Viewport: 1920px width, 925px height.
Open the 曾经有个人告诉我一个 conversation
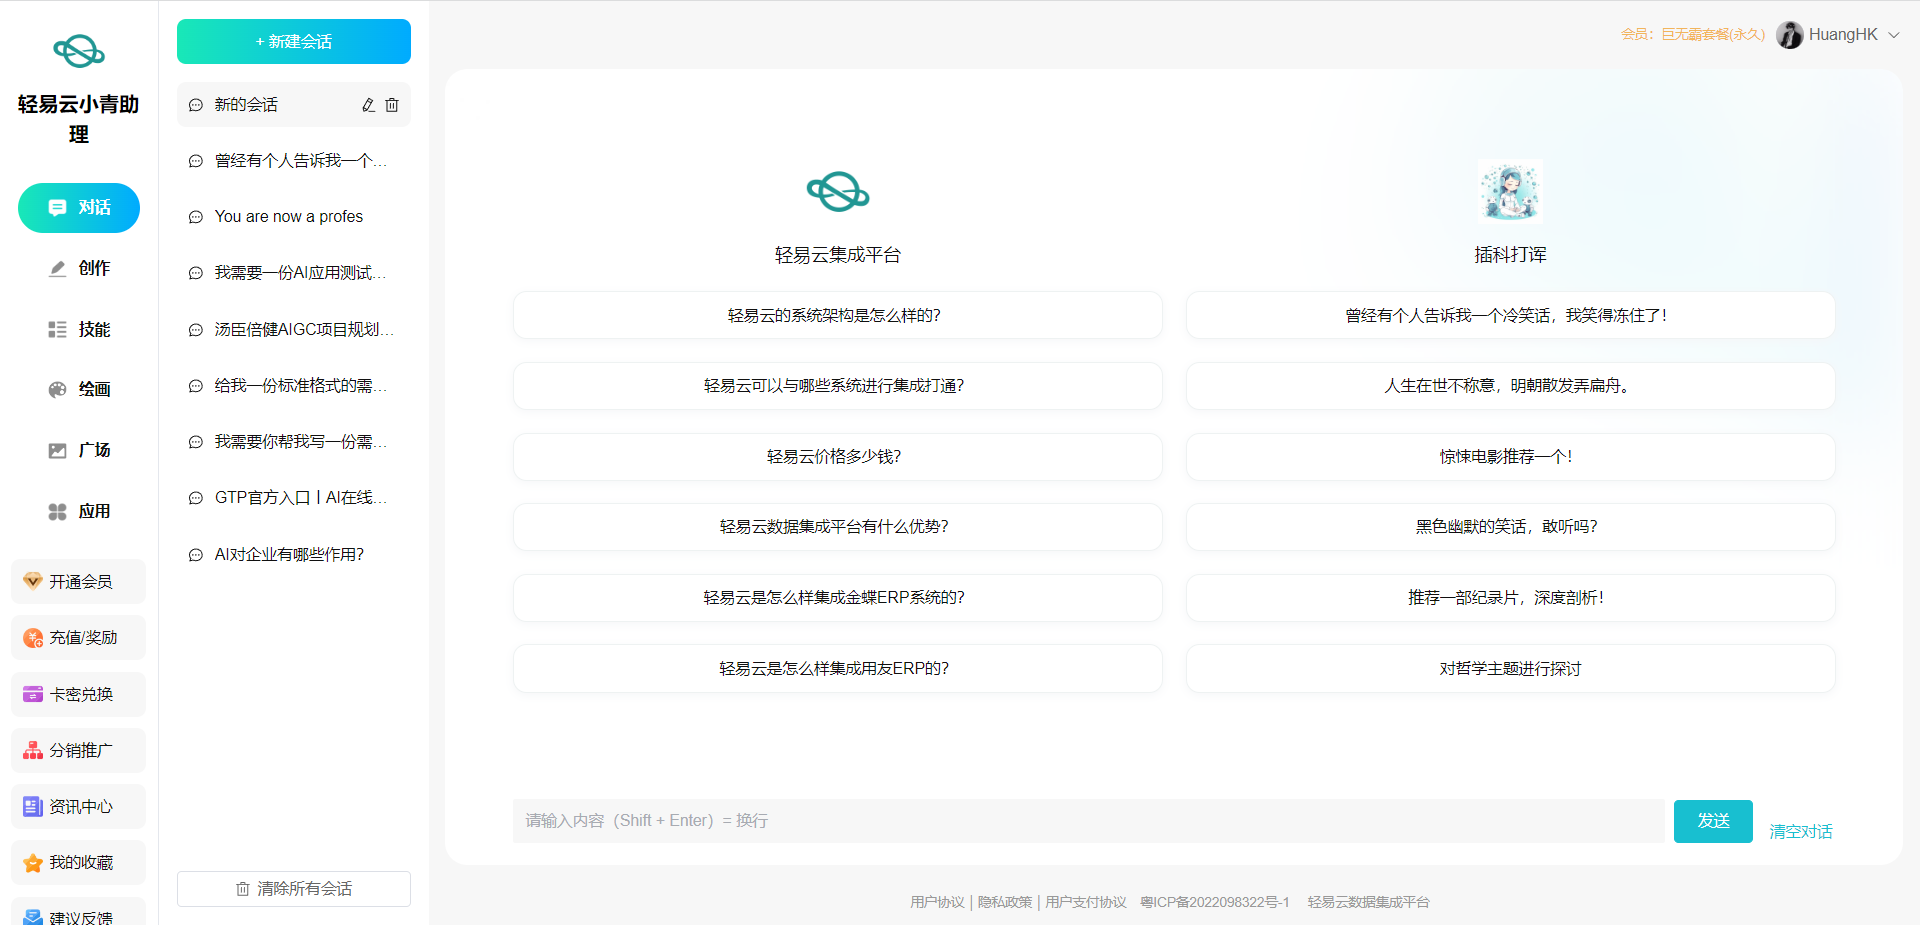[x=294, y=161]
